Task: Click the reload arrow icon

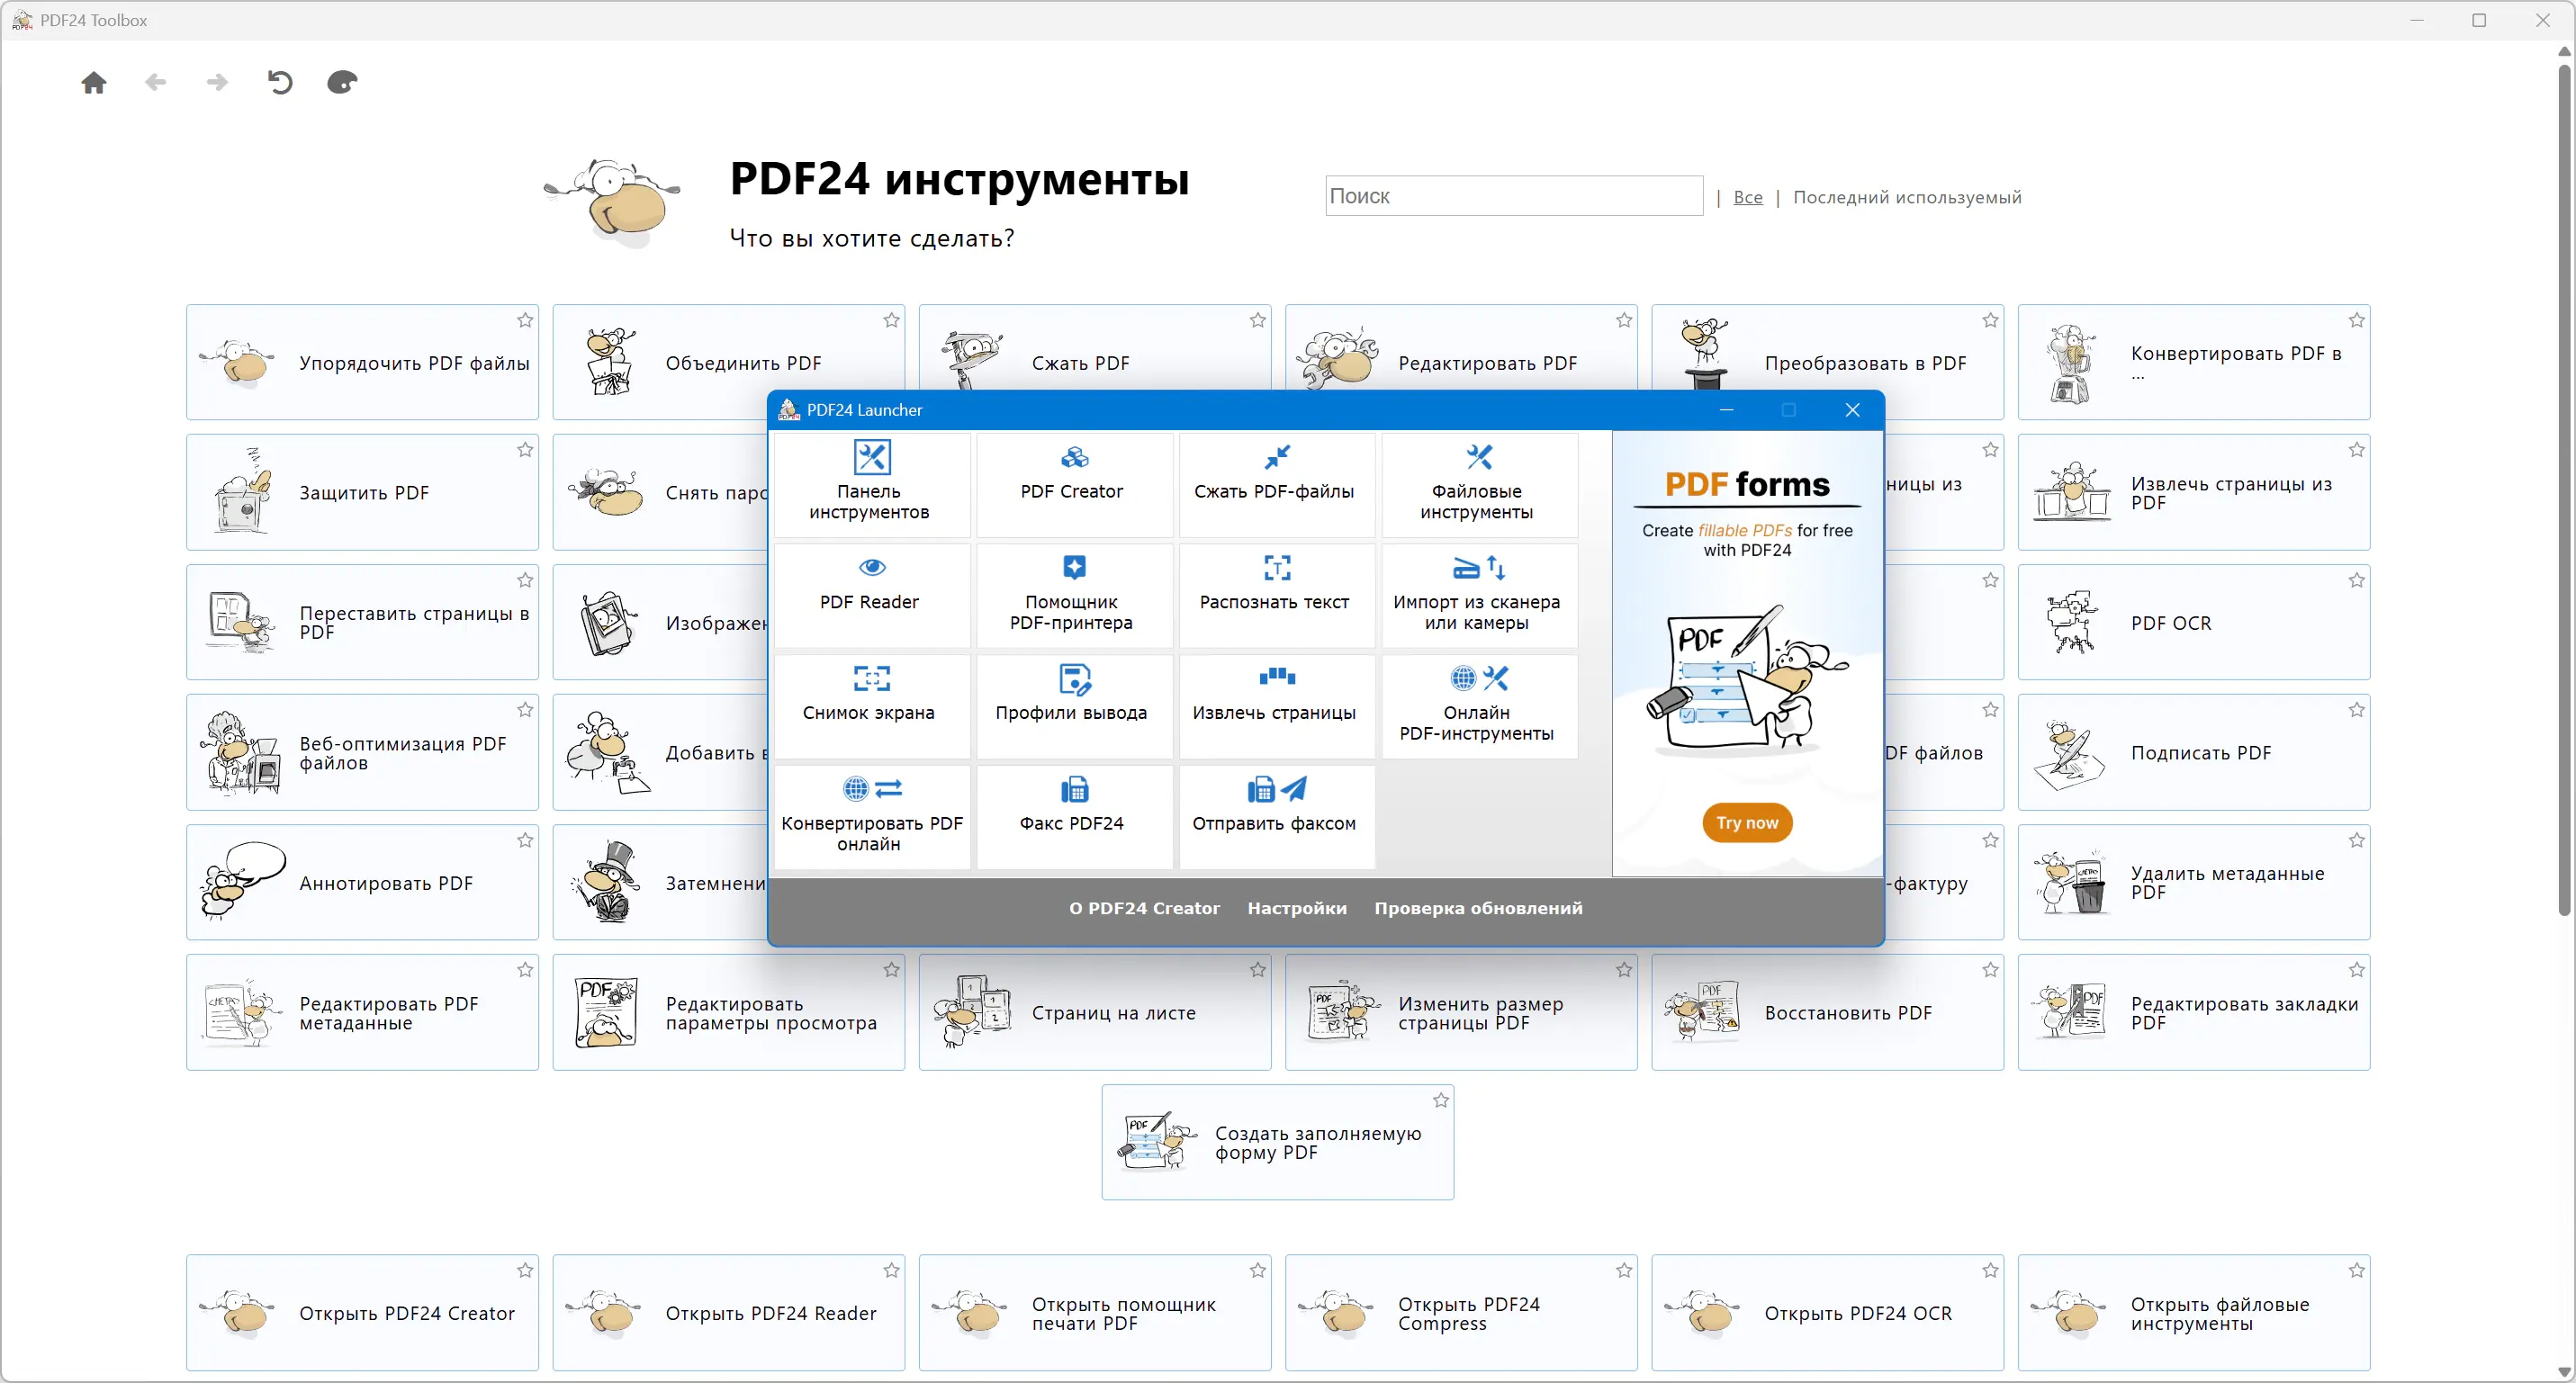Action: 280,83
